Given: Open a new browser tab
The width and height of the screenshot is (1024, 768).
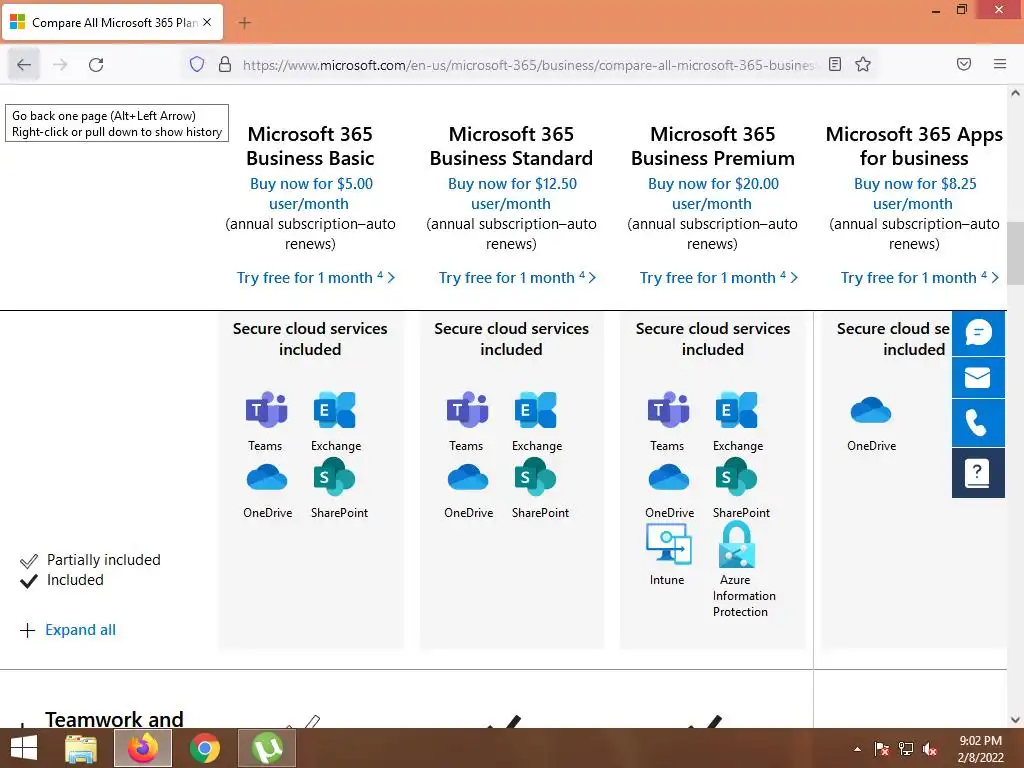Looking at the screenshot, I should (x=244, y=23).
